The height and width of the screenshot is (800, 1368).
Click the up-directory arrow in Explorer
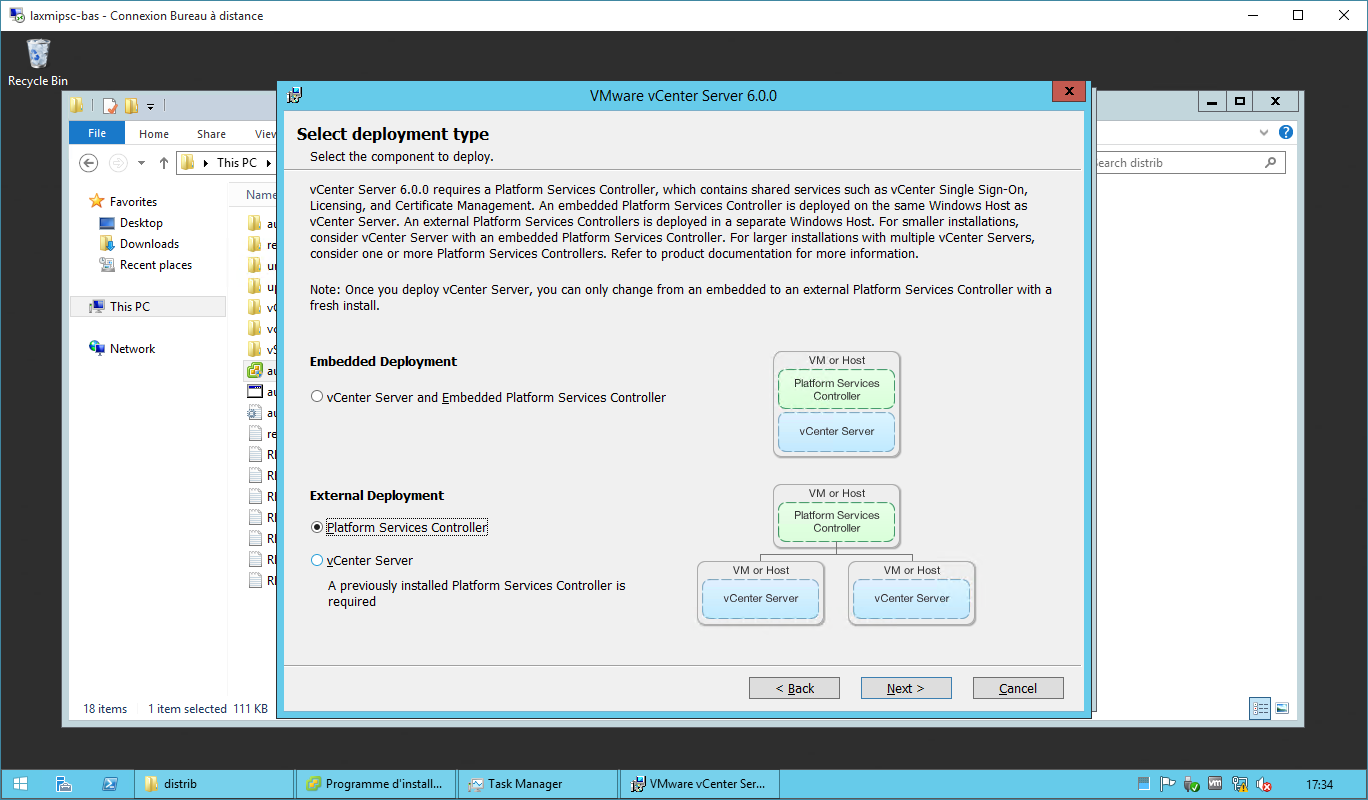164,163
